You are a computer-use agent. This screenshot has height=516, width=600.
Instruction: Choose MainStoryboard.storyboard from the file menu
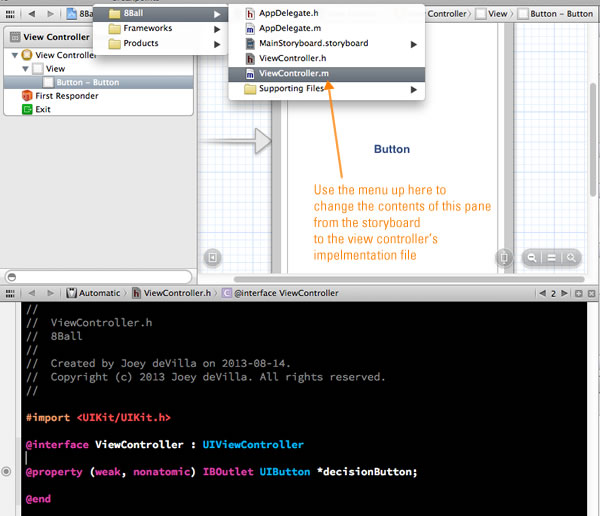(326, 43)
